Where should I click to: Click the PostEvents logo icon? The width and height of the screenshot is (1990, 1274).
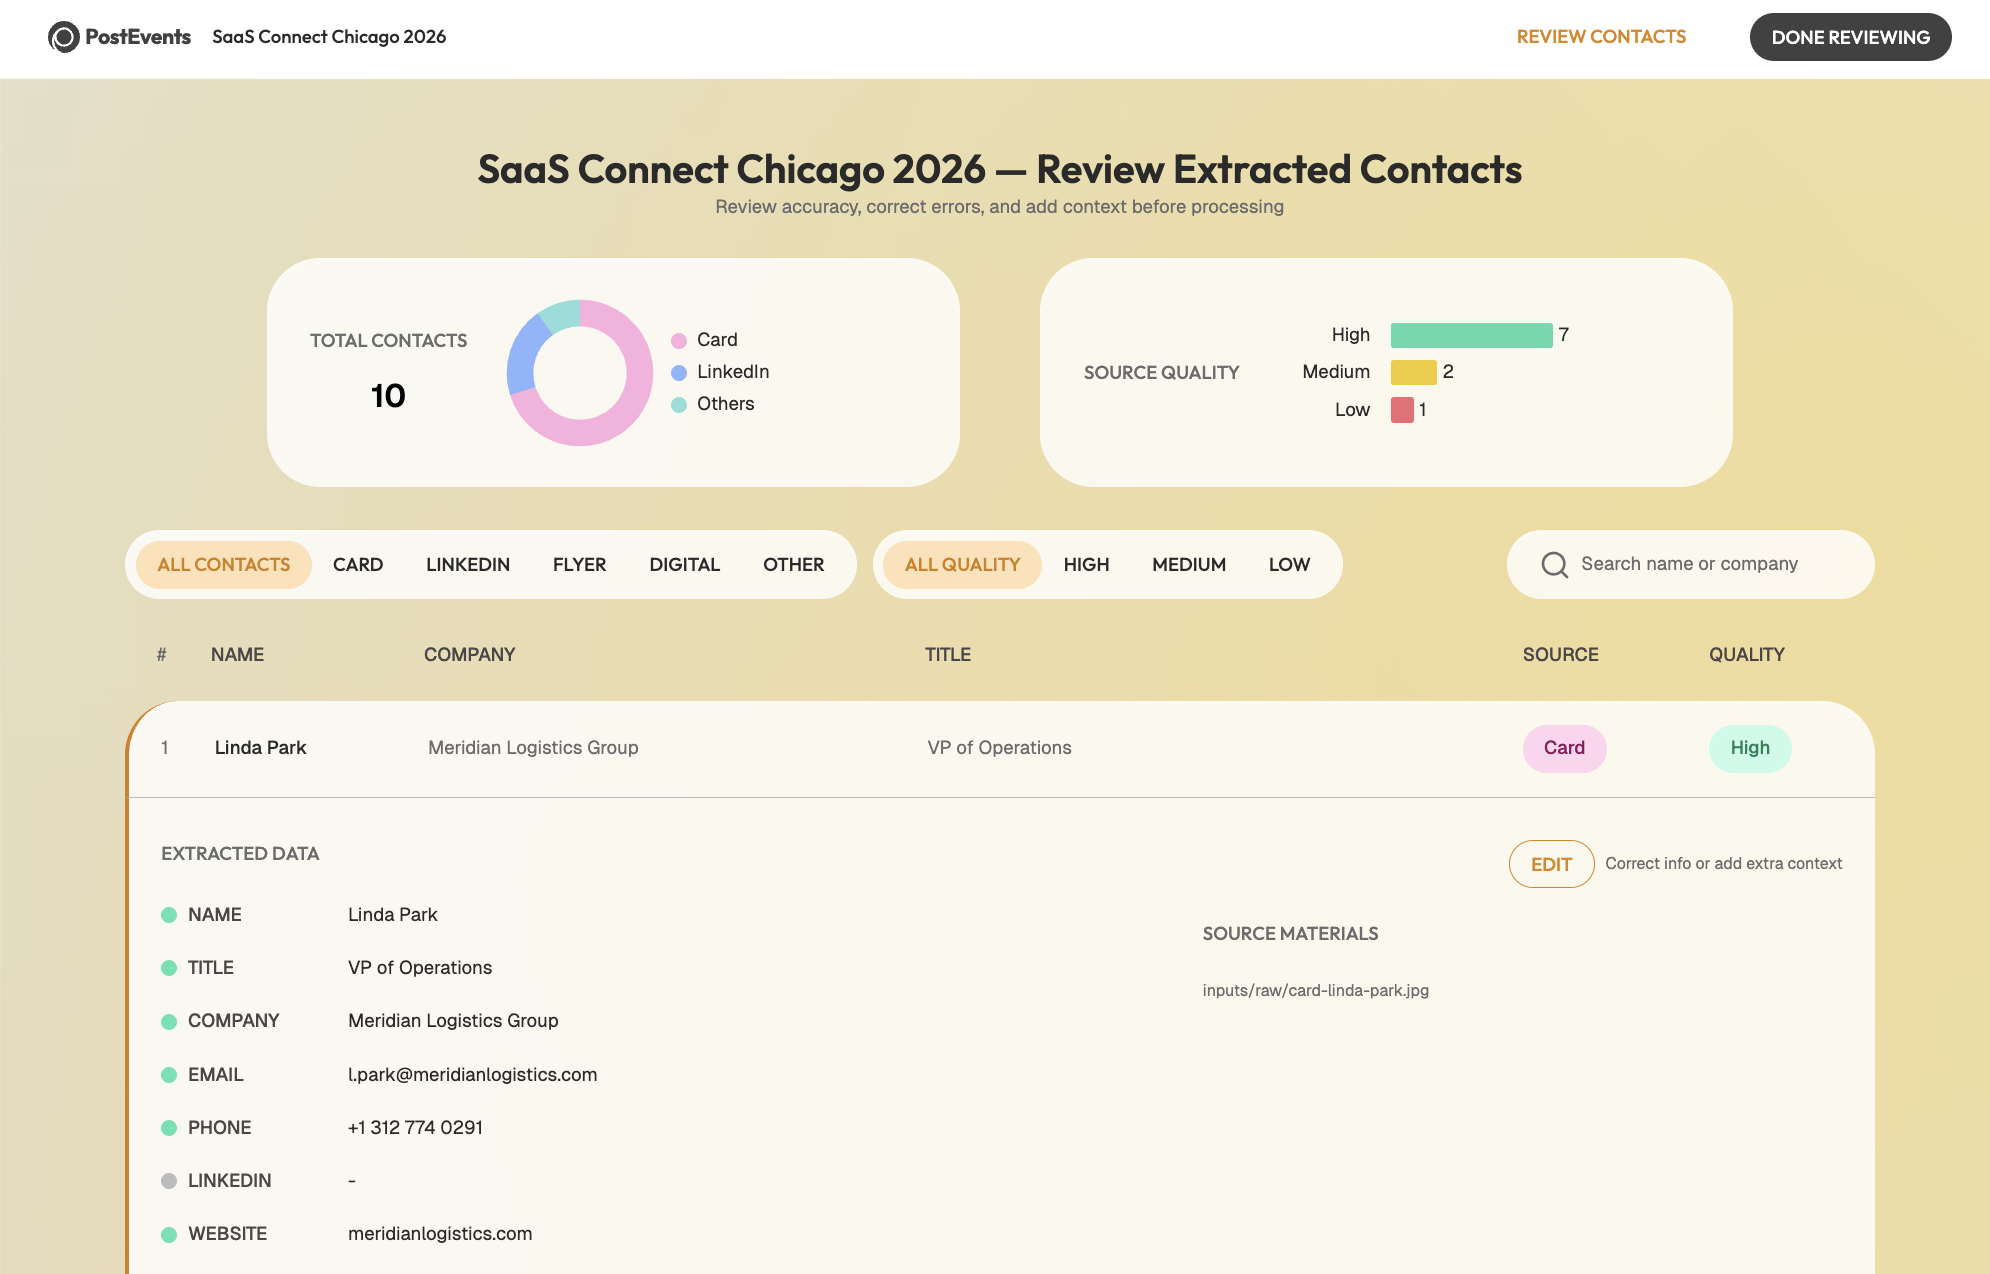[64, 37]
